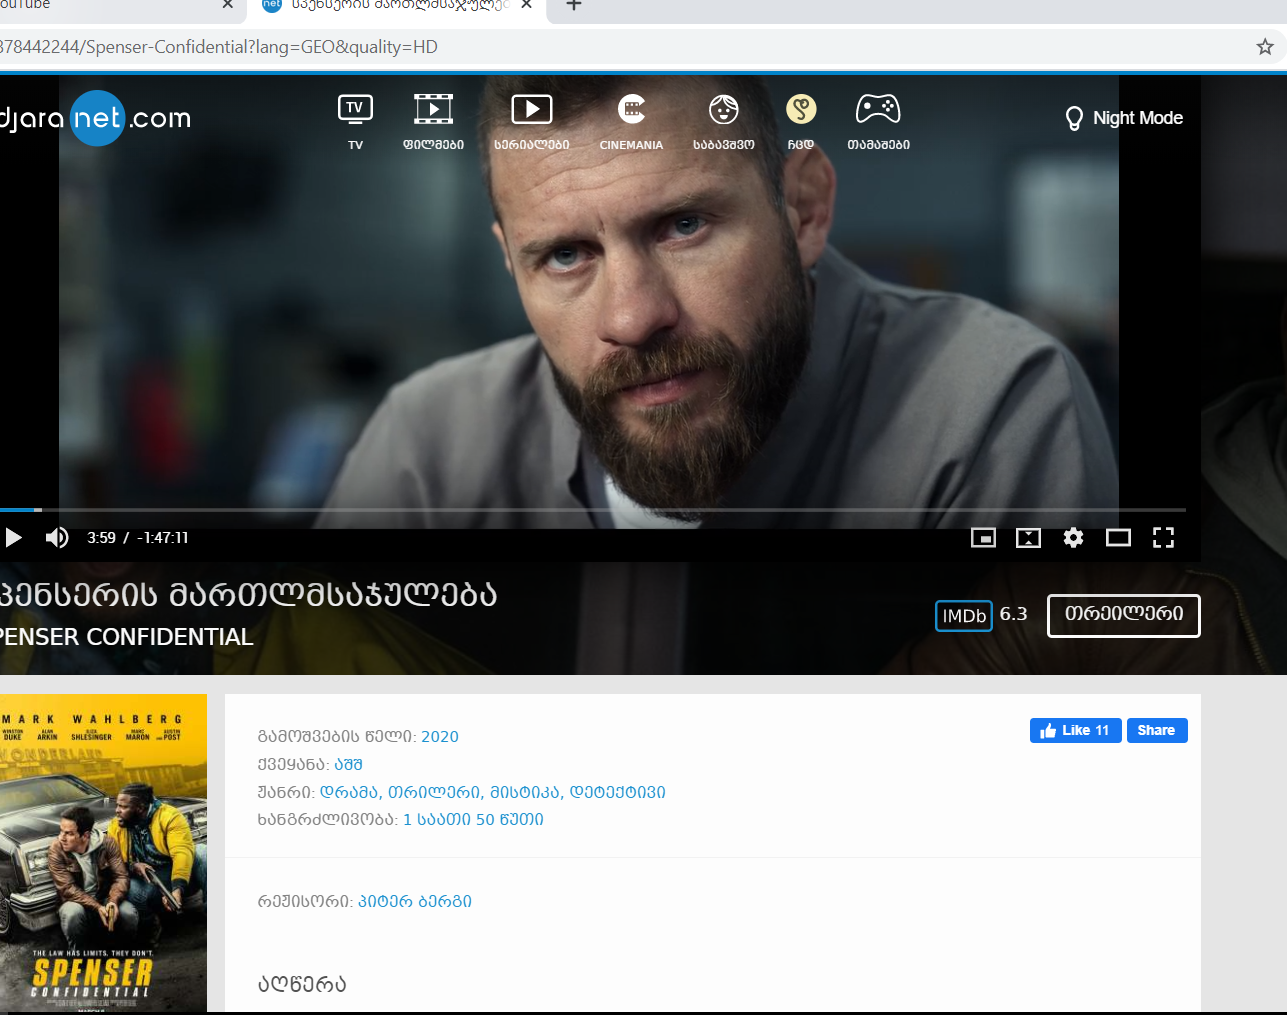Open the აშშ country link
The width and height of the screenshot is (1287, 1015).
348,765
